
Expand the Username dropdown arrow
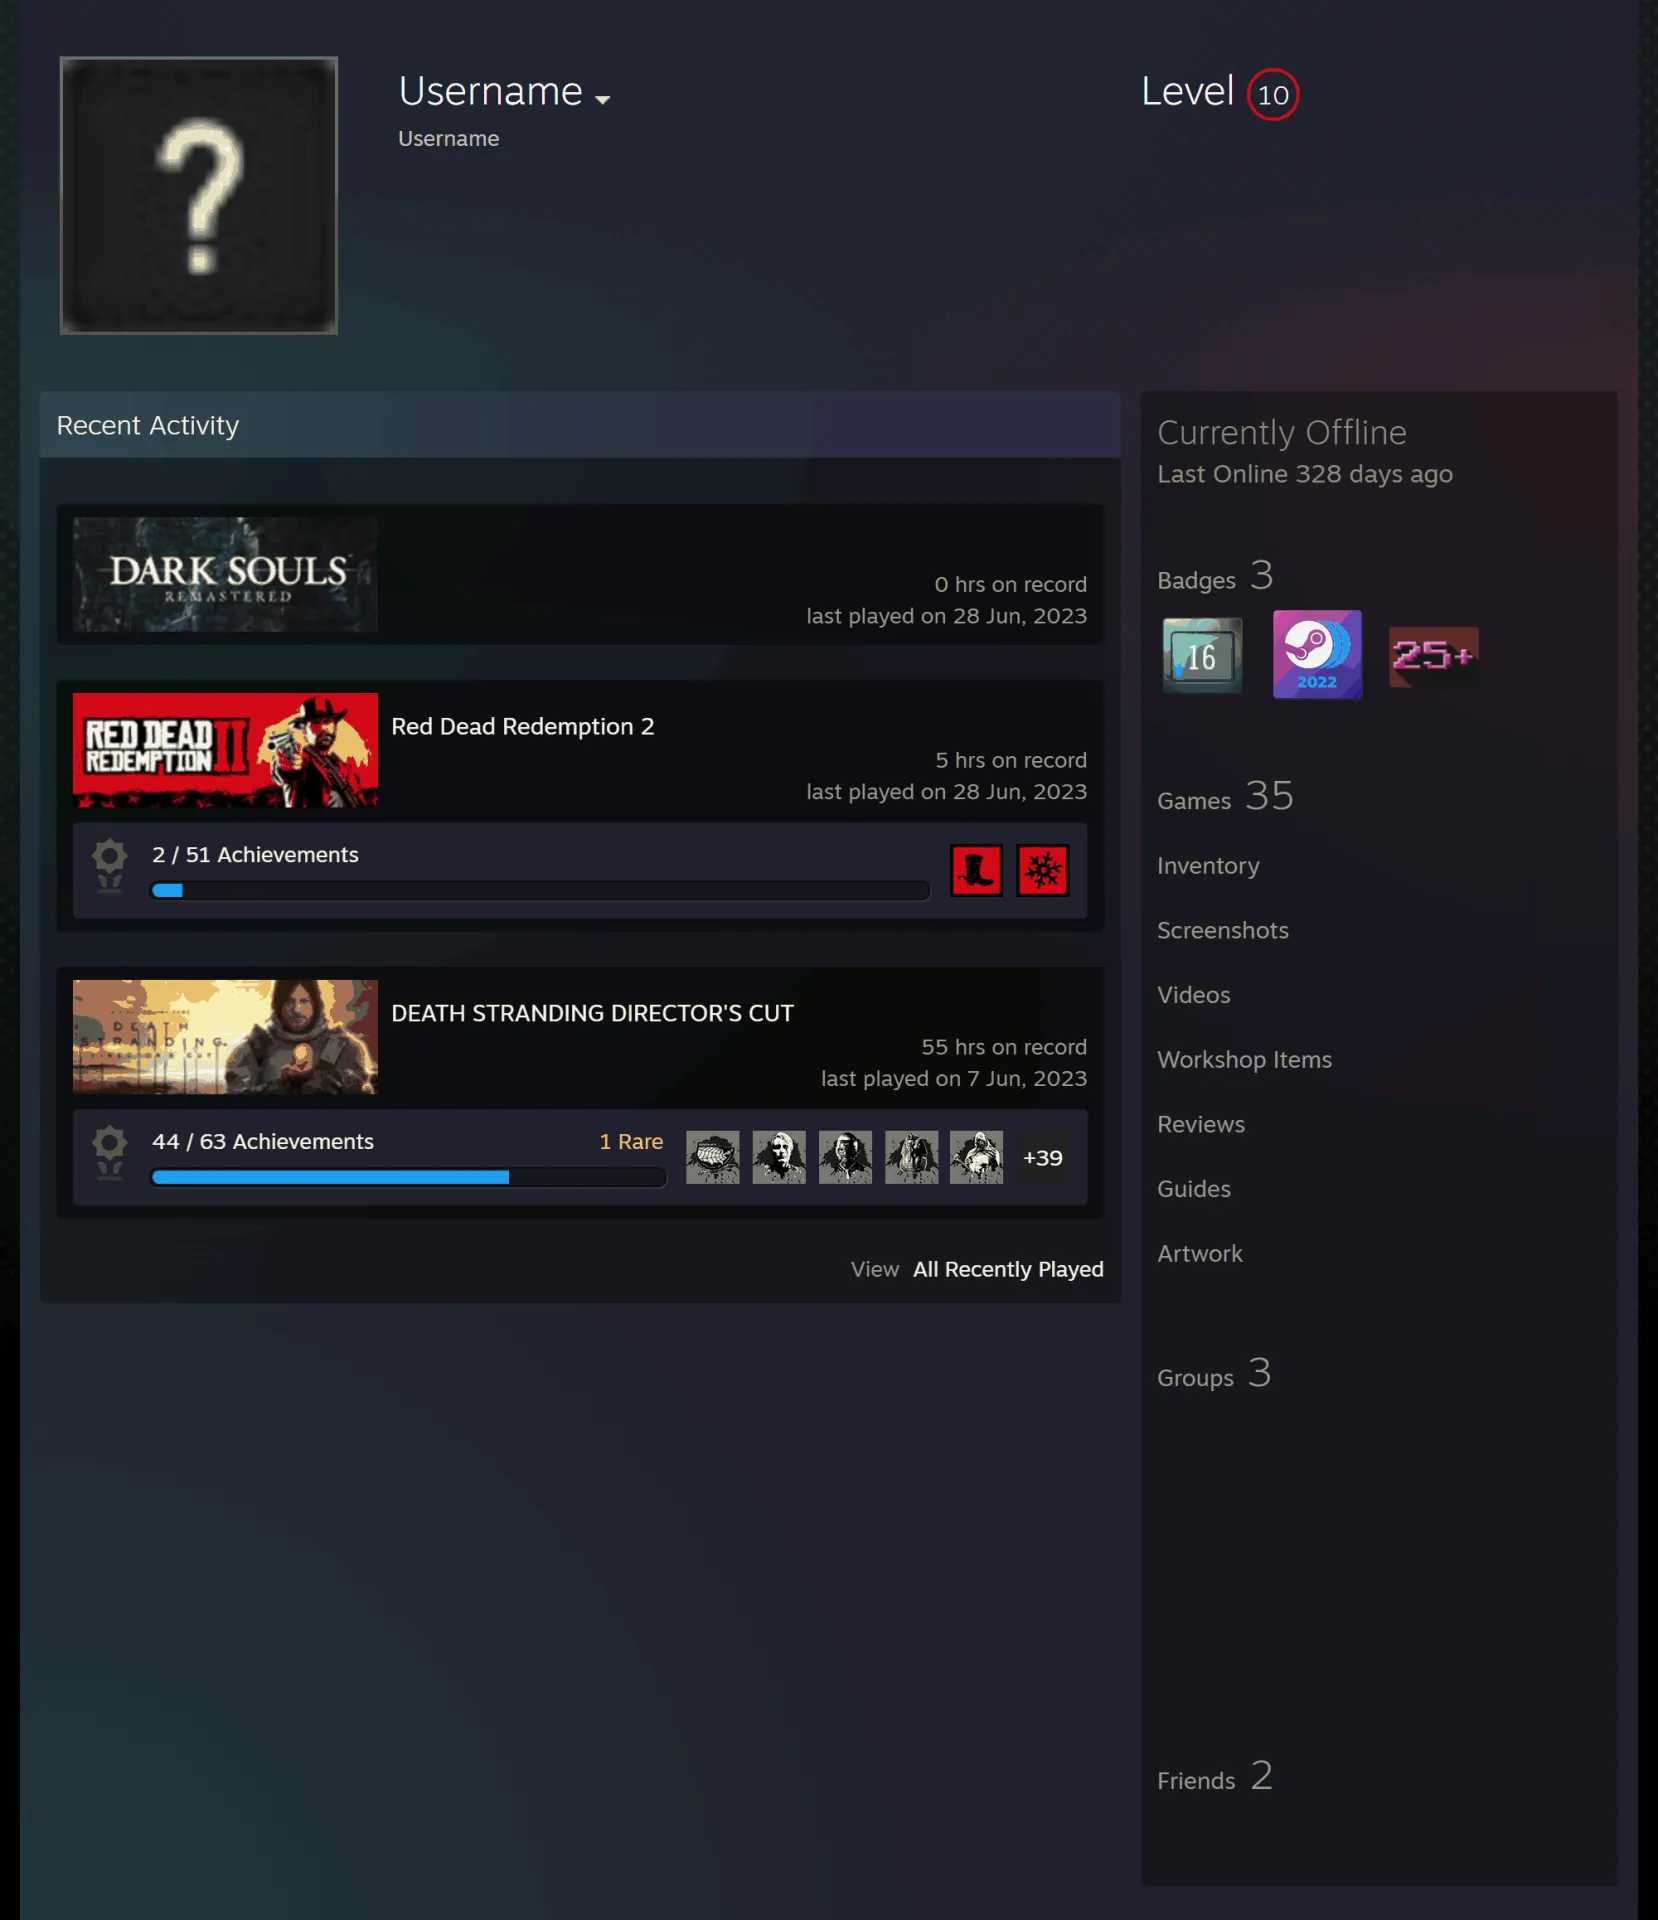pos(602,99)
